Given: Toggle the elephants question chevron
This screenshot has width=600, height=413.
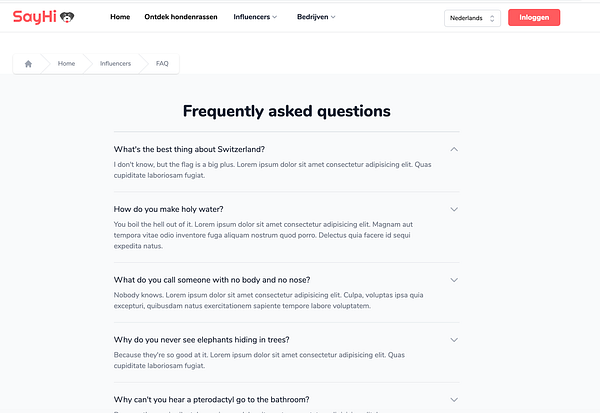Looking at the screenshot, I should (454, 340).
